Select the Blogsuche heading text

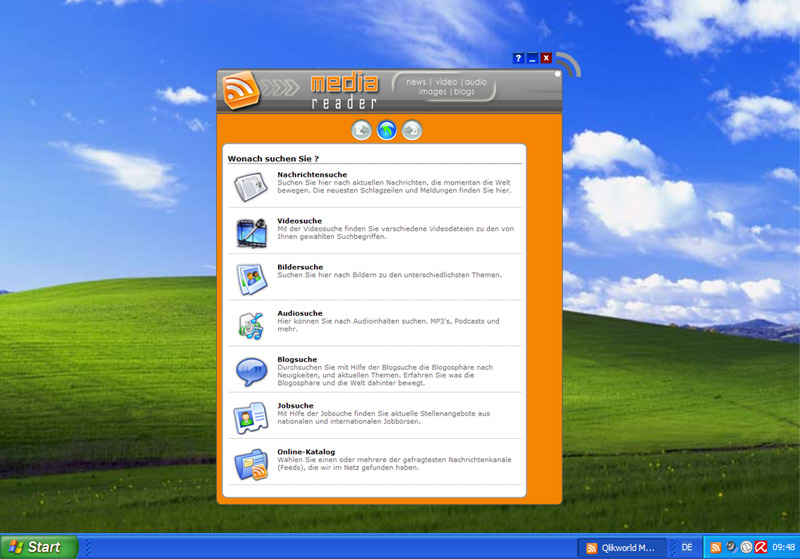(297, 359)
